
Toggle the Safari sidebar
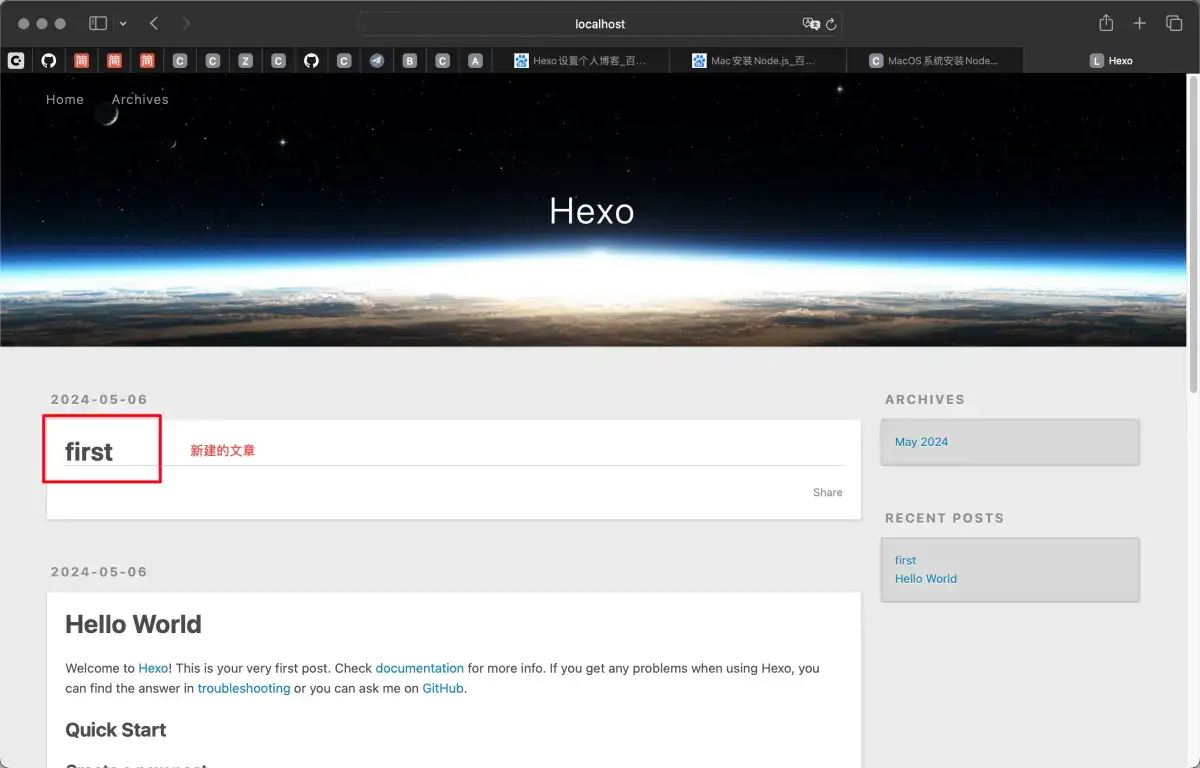[x=98, y=23]
